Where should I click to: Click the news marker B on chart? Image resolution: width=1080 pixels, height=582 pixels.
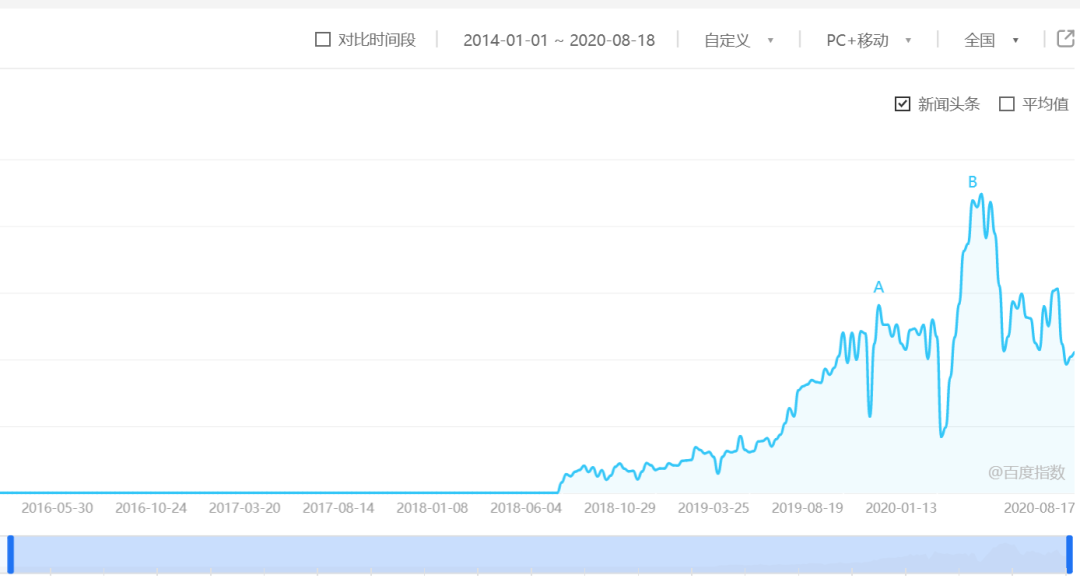pyautogui.click(x=973, y=182)
